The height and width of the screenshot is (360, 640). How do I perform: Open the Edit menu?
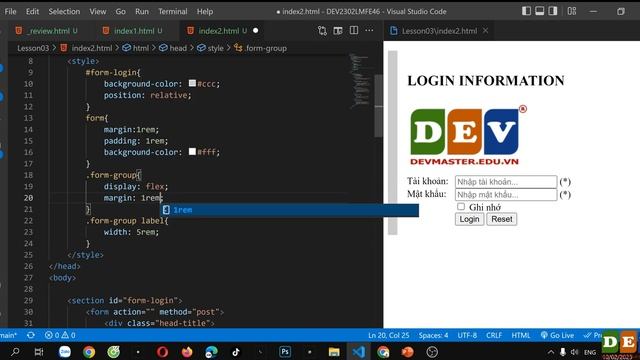click(x=32, y=11)
